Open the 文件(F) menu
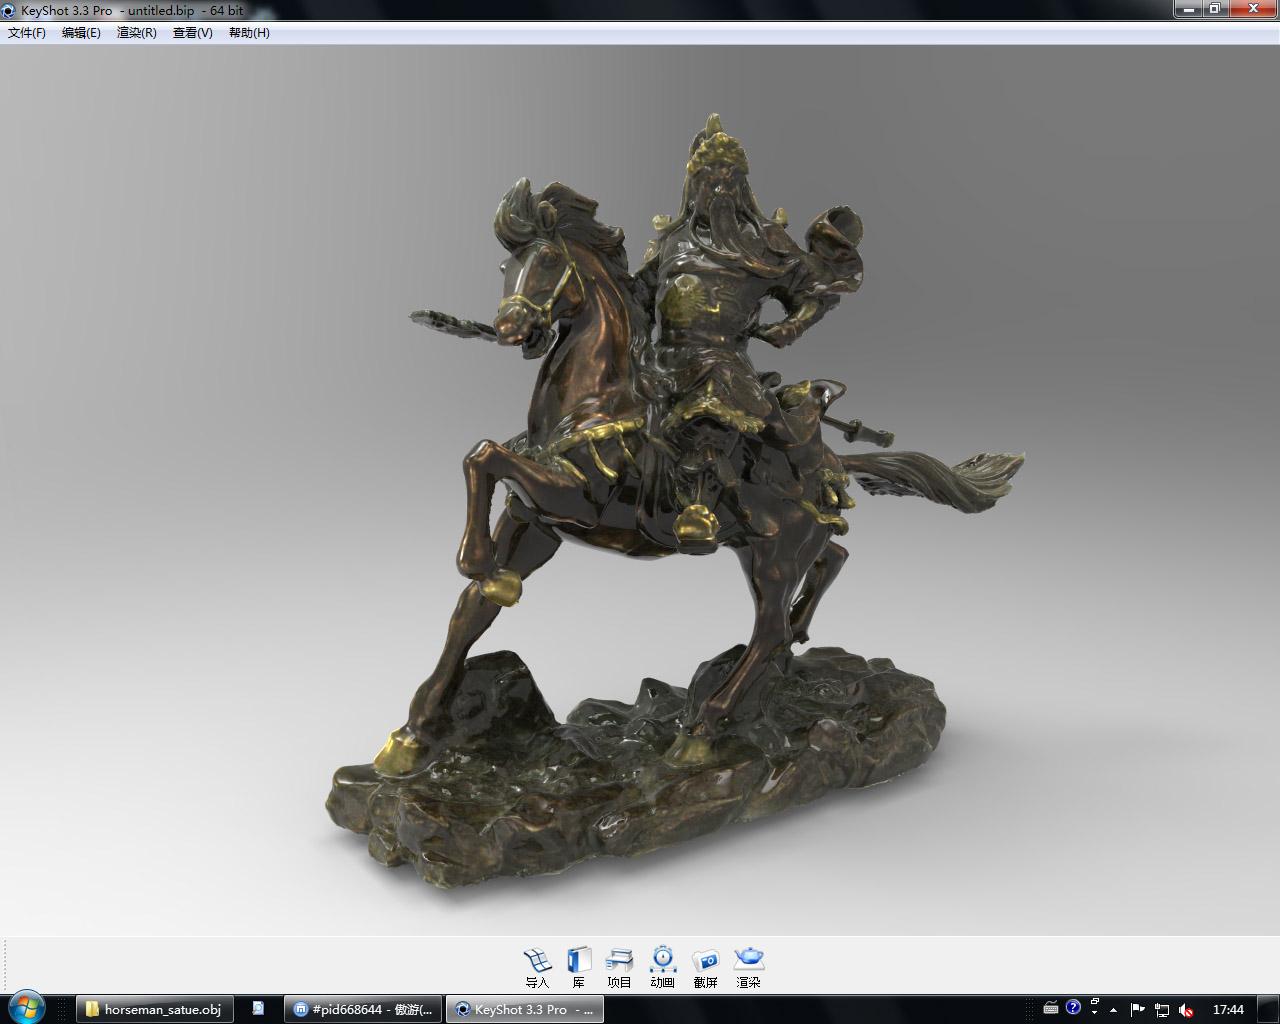 pyautogui.click(x=27, y=33)
